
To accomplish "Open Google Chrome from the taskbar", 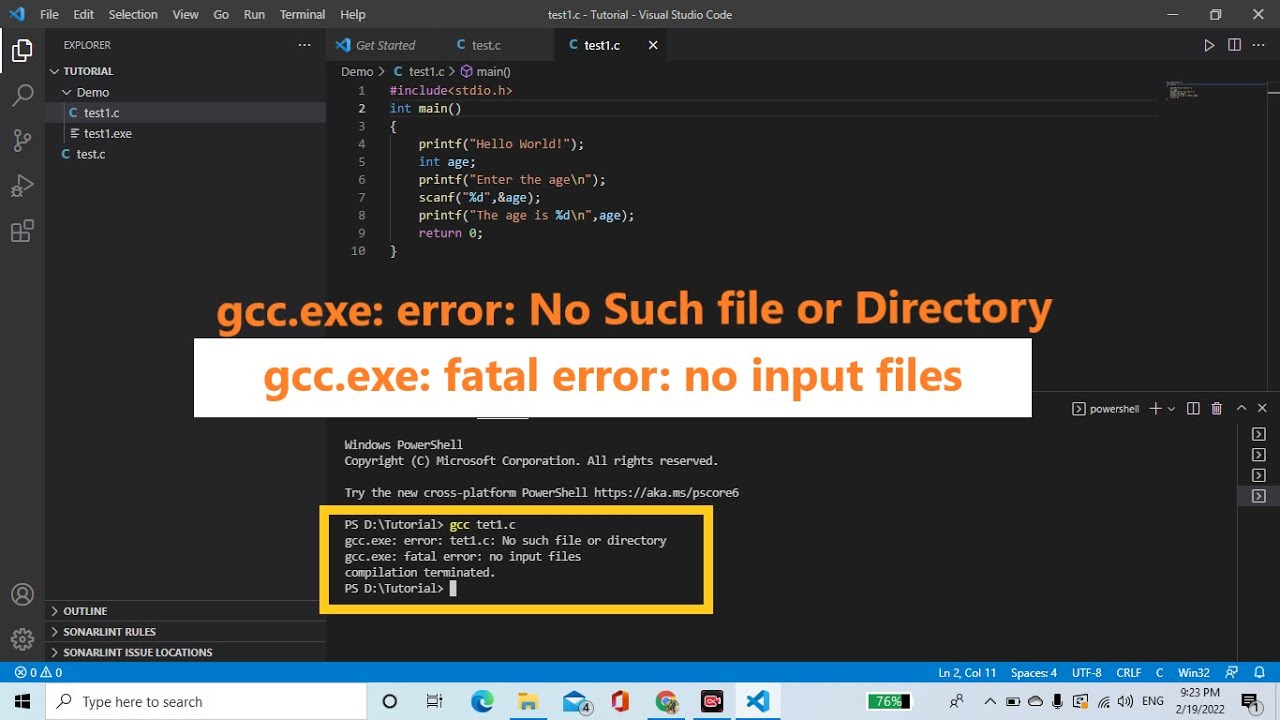I will tap(666, 701).
